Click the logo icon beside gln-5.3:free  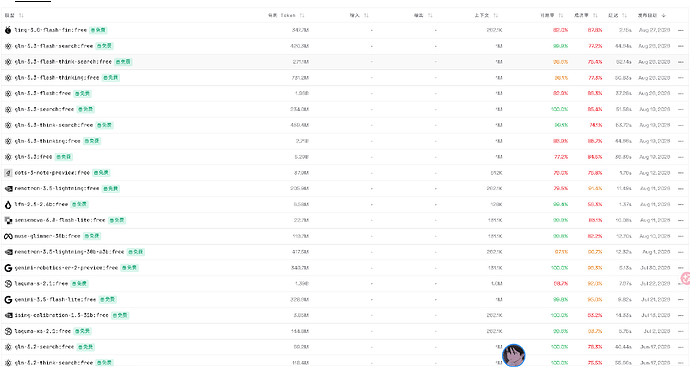(x=8, y=157)
